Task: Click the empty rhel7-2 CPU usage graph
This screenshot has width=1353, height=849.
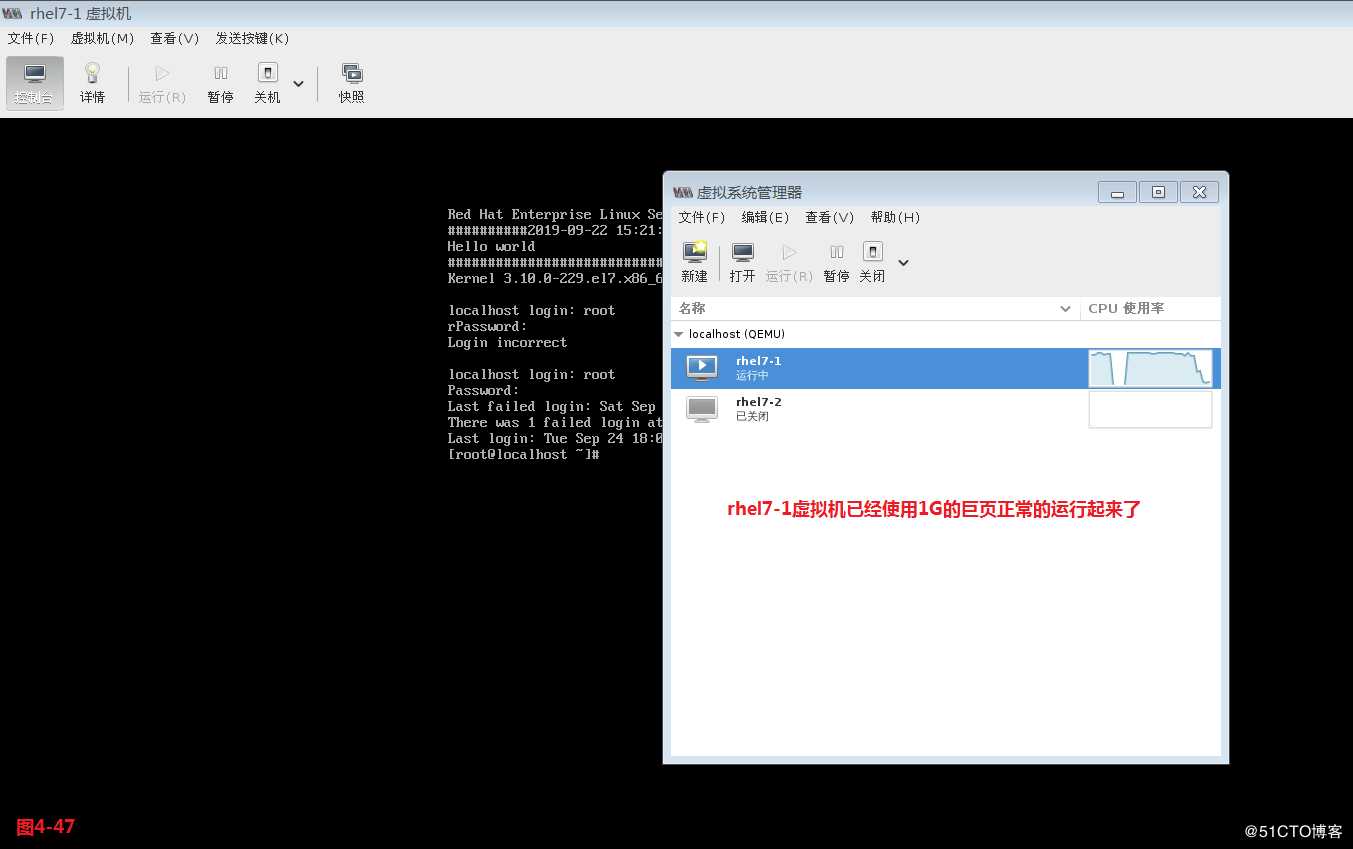Action: click(x=1150, y=409)
